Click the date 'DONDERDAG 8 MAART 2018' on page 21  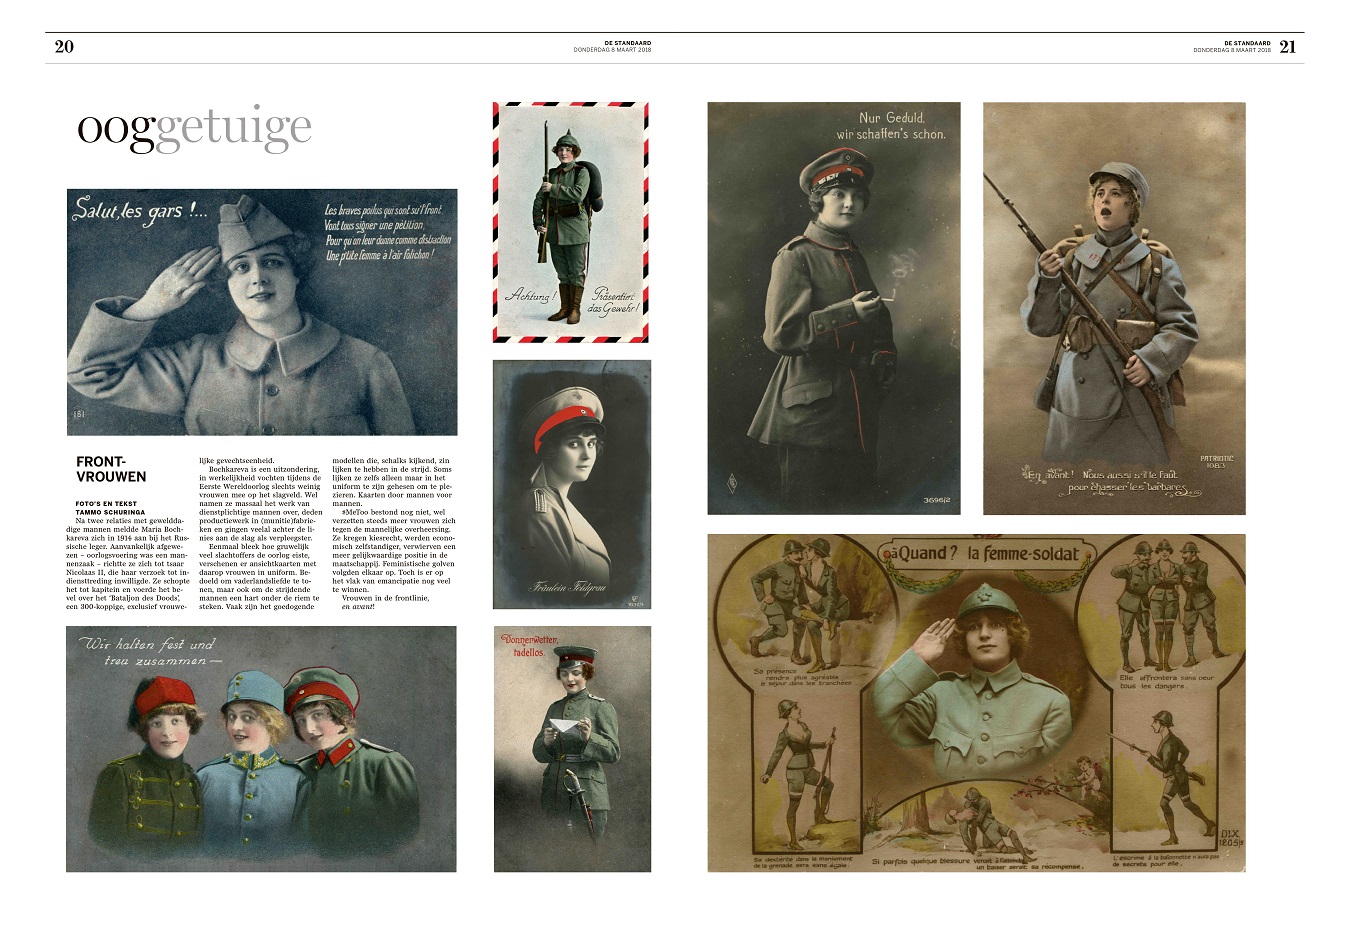[x=1232, y=51]
